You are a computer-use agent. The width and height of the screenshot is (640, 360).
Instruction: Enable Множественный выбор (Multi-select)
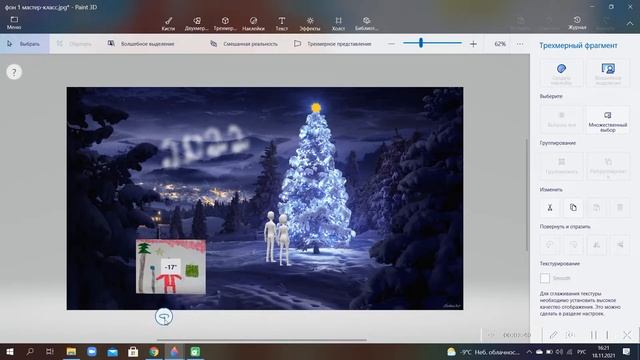coord(608,120)
